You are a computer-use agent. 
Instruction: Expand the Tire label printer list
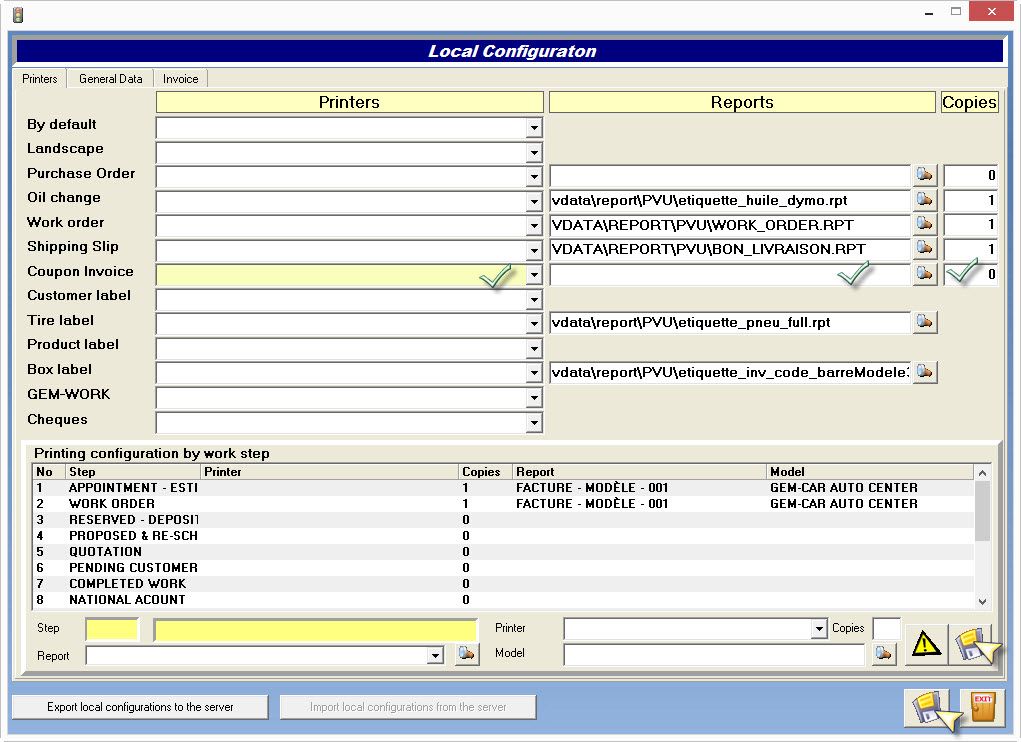(534, 323)
